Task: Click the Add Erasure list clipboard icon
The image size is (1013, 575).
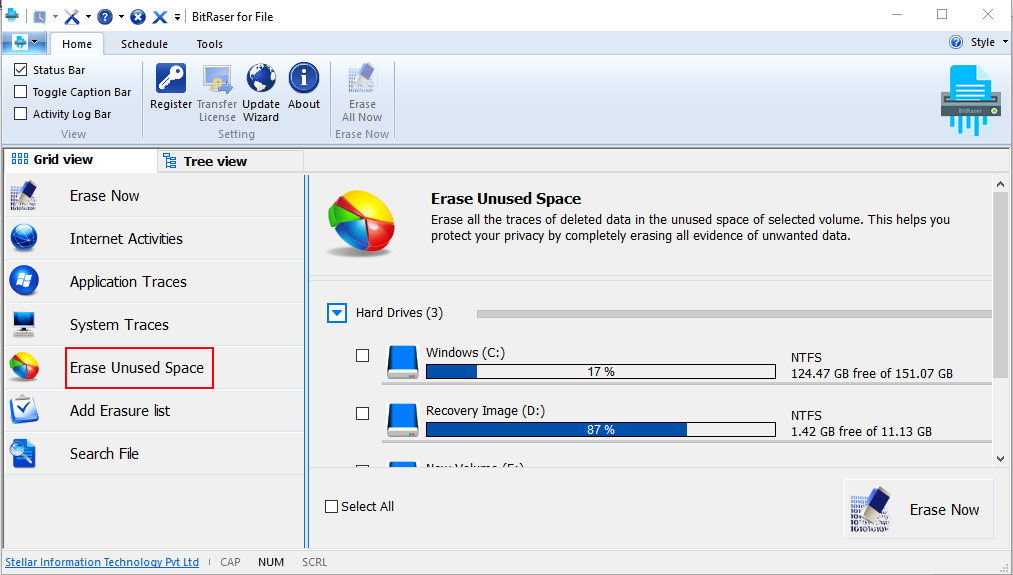Action: (24, 410)
